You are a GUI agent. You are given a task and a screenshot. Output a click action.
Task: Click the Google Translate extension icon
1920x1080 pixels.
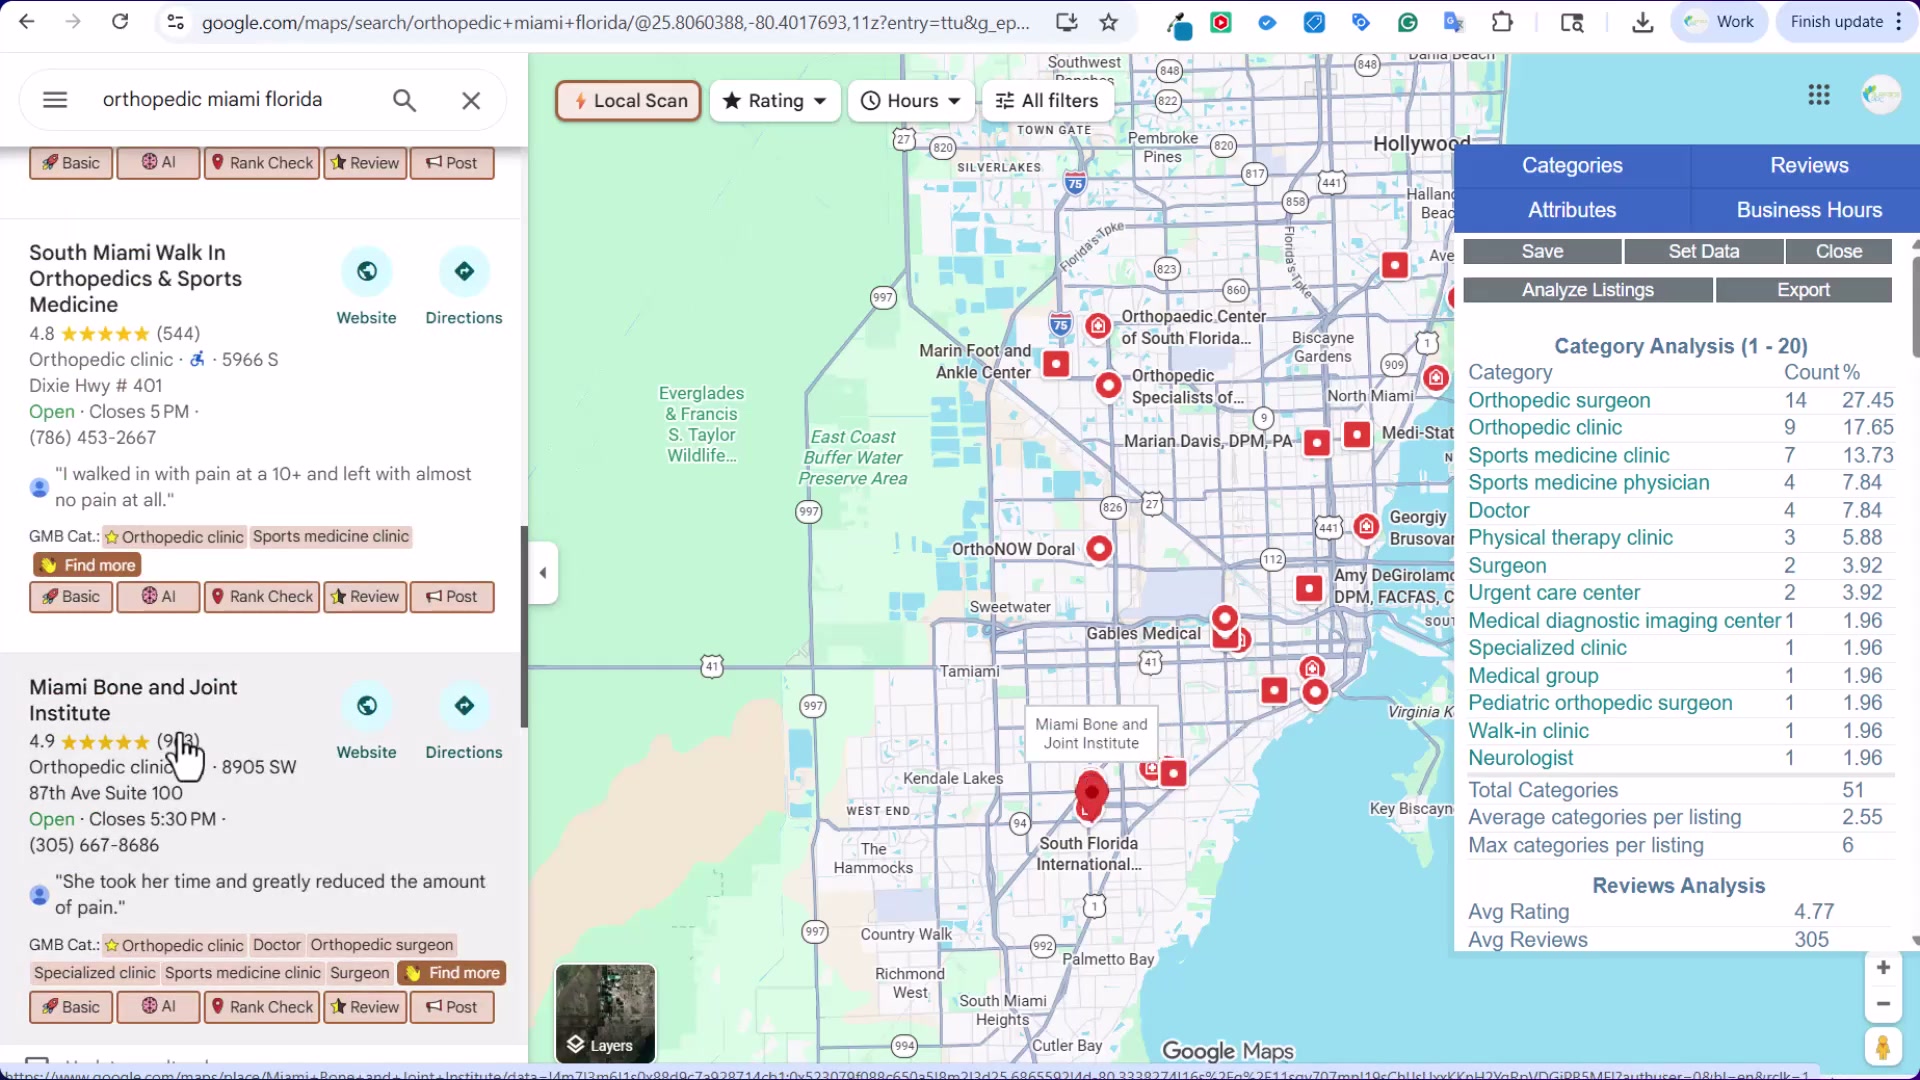pyautogui.click(x=1454, y=22)
